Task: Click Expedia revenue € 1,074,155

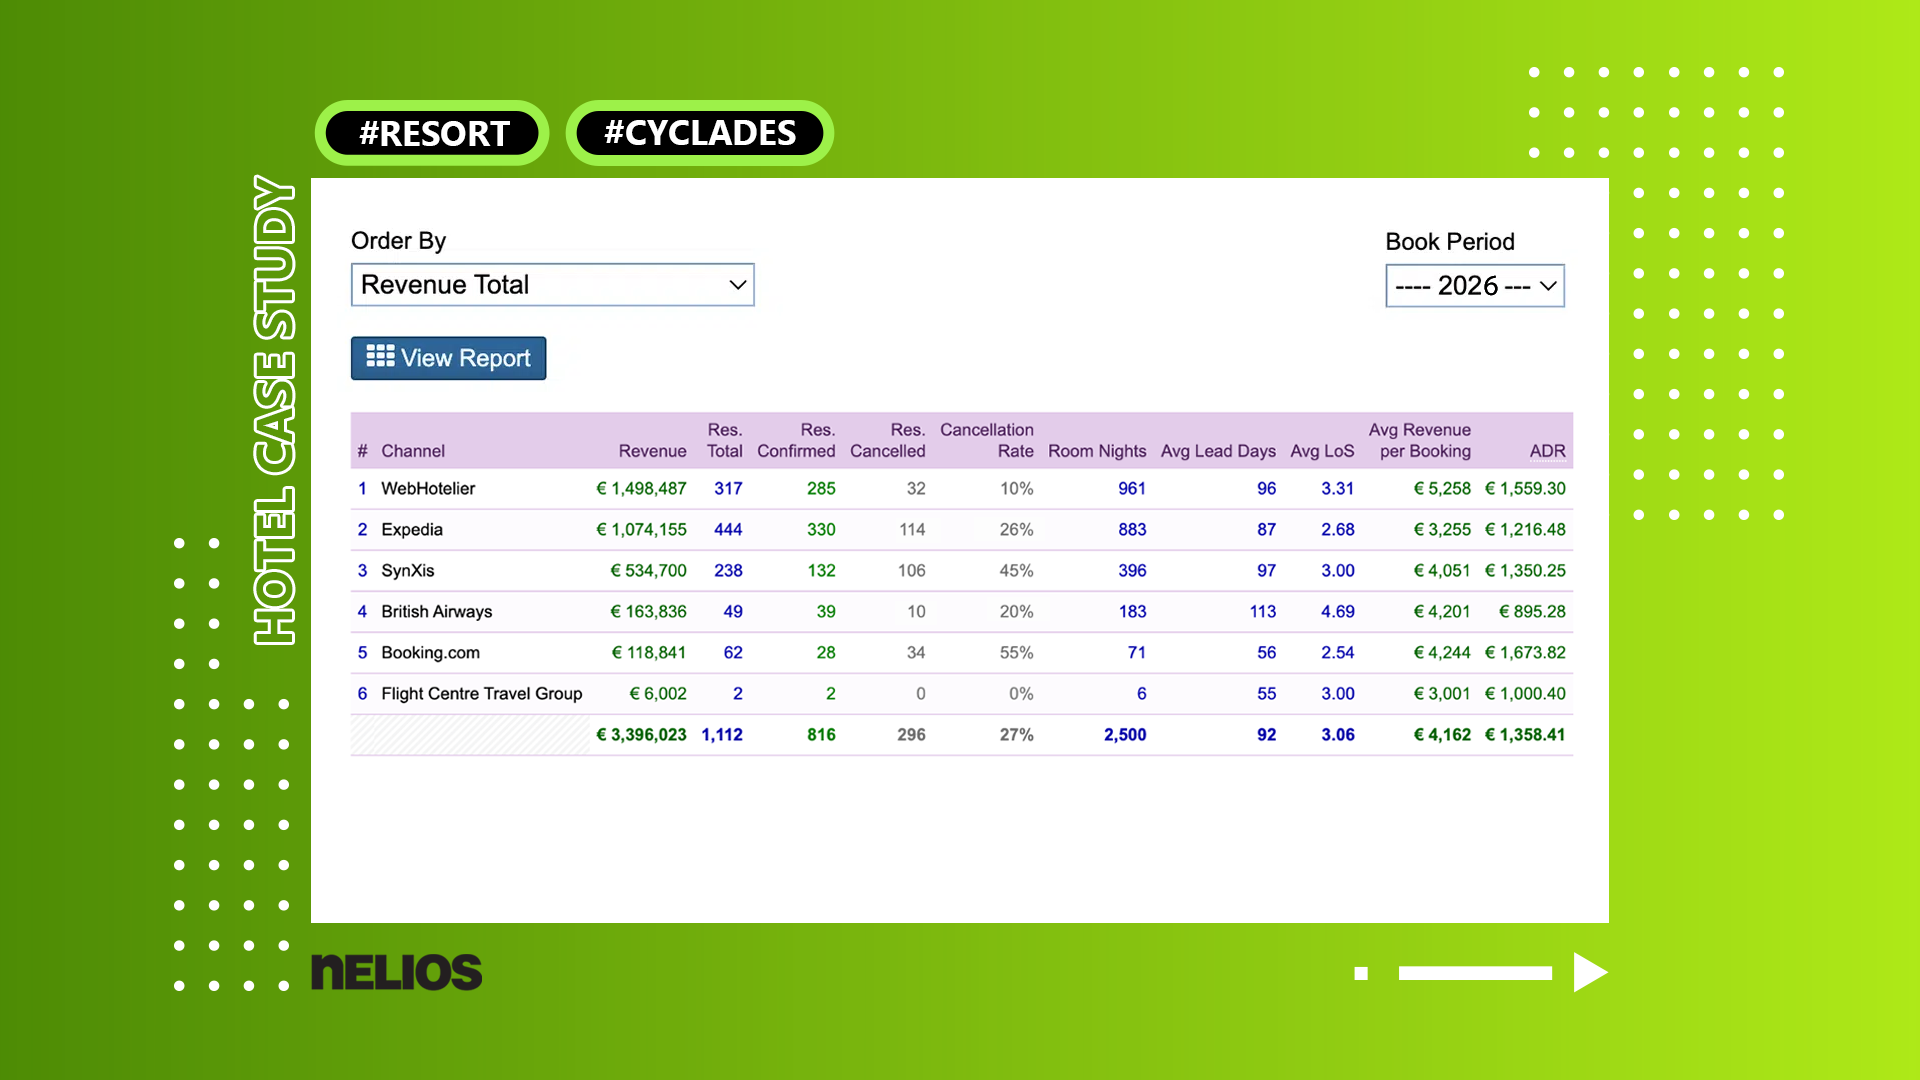Action: pos(641,530)
